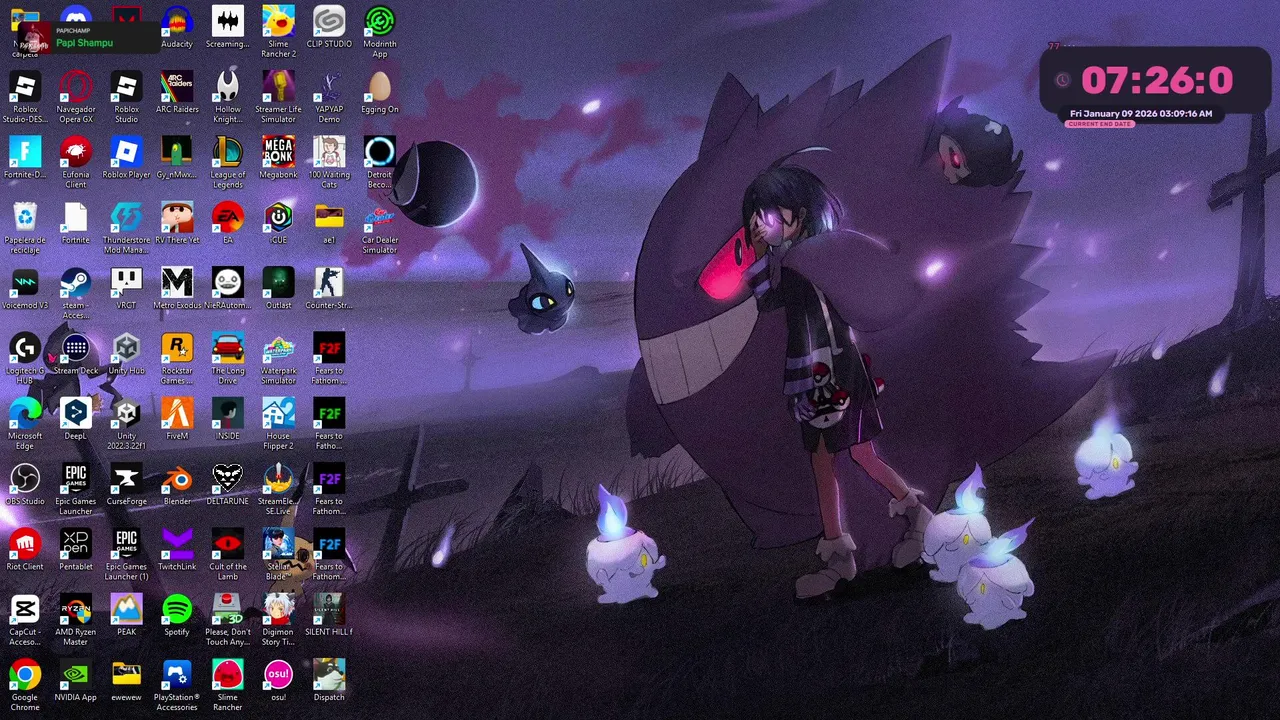Select the DeepL icon

pos(76,413)
